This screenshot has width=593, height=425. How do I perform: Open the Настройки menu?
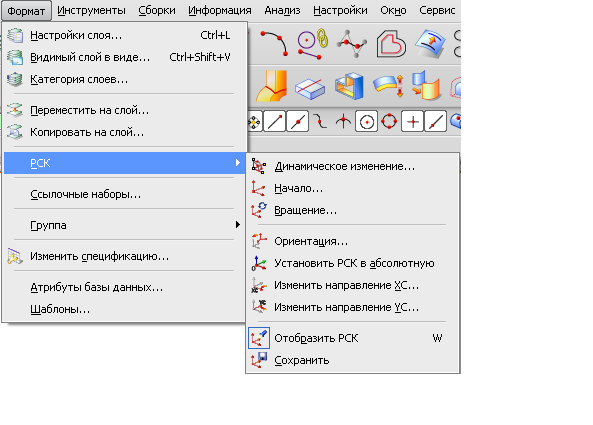pyautogui.click(x=340, y=11)
